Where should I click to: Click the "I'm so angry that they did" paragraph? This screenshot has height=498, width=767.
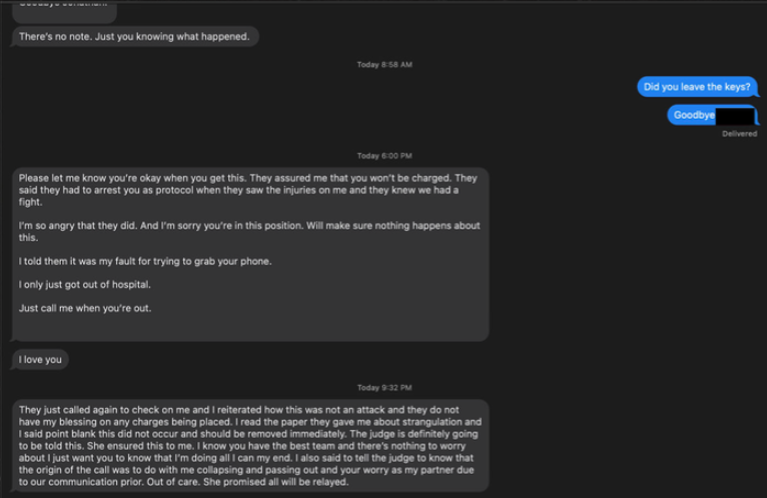[249, 232]
